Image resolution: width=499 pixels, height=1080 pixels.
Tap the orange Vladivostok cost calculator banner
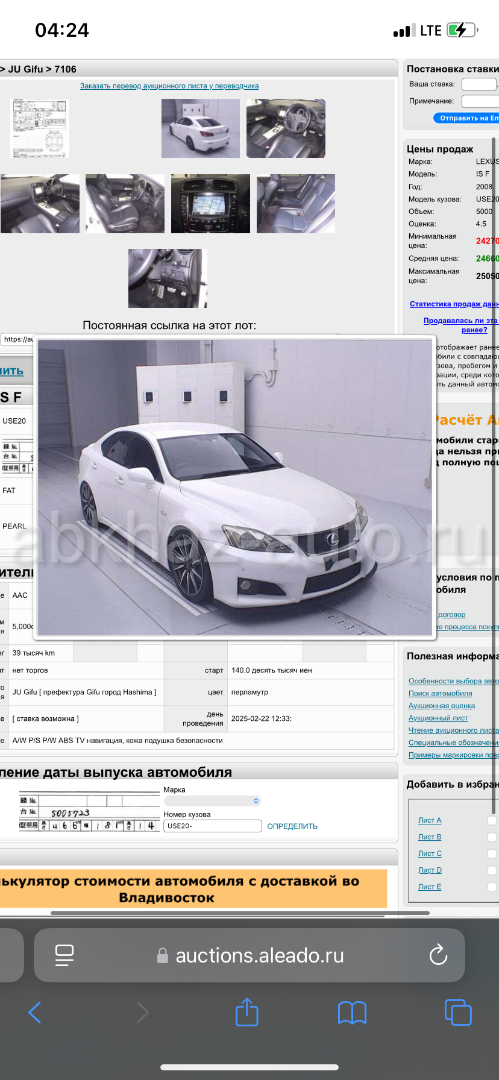(194, 889)
